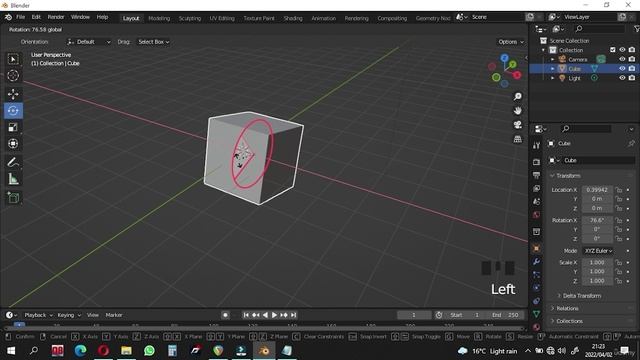Viewport: 640px width, 360px height.
Task: Hide the Camera in the outliner
Action: [x=622, y=59]
